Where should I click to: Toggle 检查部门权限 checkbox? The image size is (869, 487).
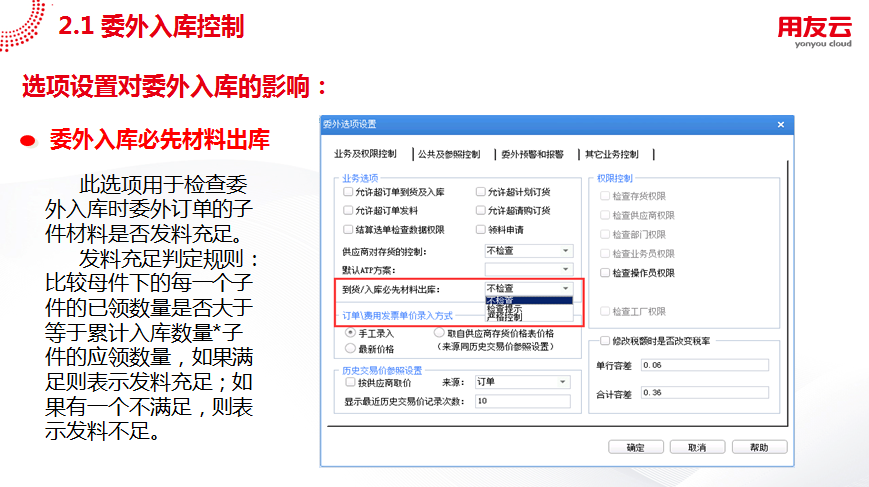click(605, 234)
